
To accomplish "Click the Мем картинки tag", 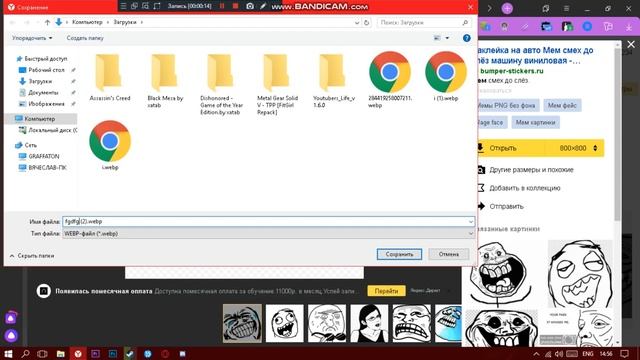I will click(x=535, y=122).
